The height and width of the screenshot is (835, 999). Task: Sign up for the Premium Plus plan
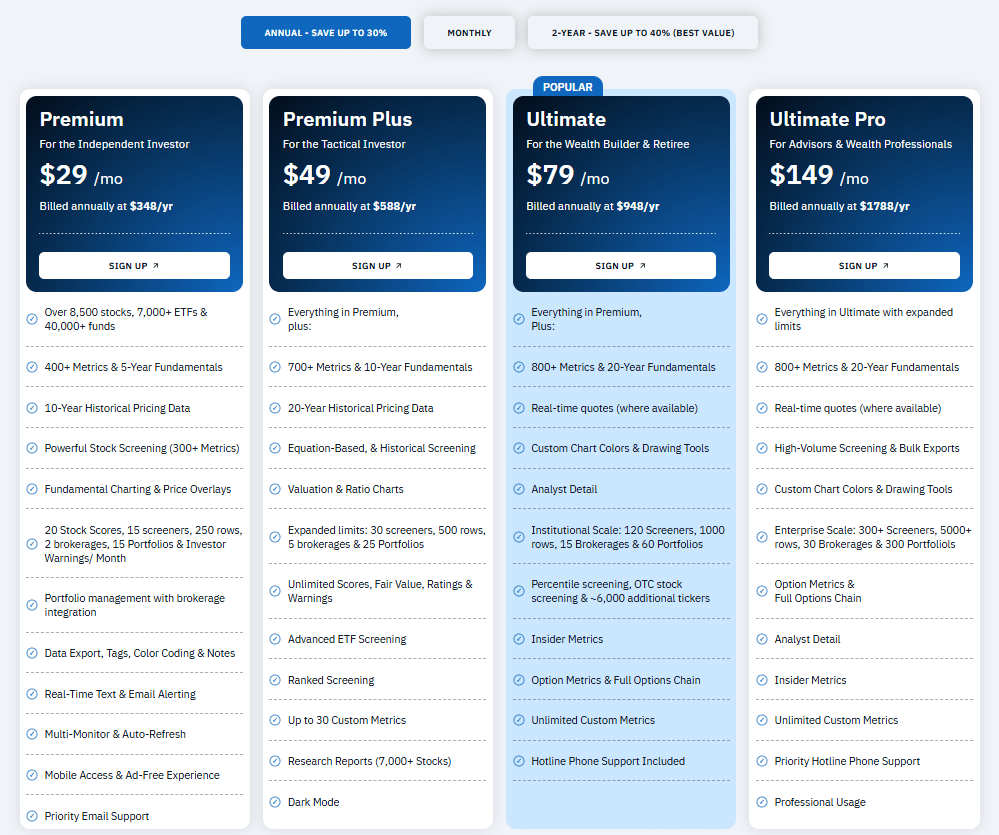[378, 266]
